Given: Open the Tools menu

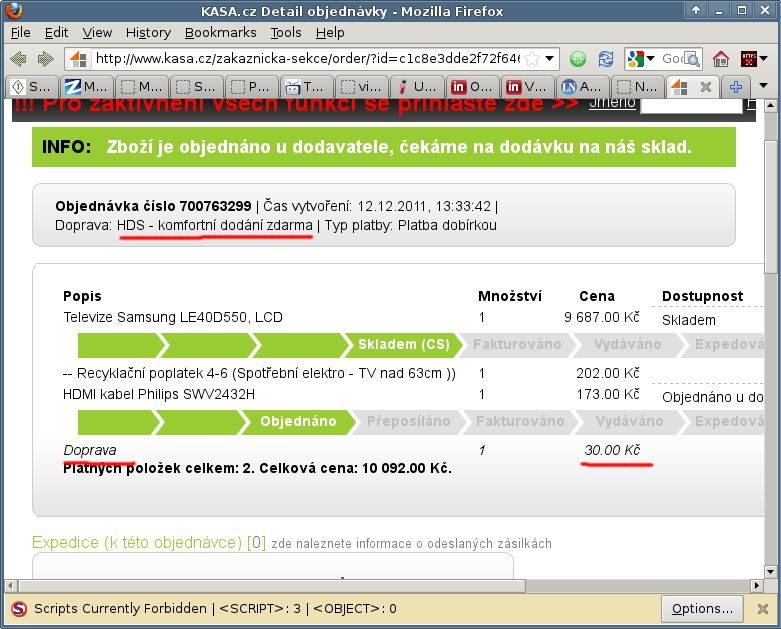Looking at the screenshot, I should [x=286, y=32].
